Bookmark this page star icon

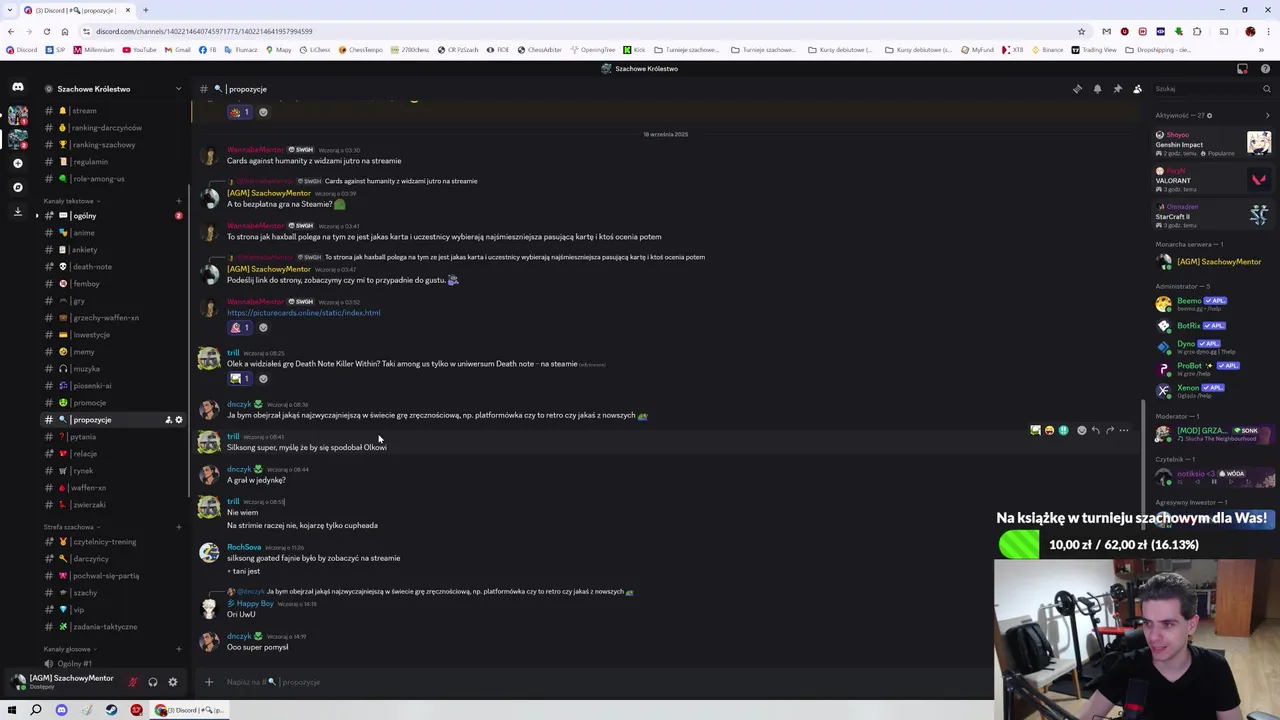[1081, 31]
